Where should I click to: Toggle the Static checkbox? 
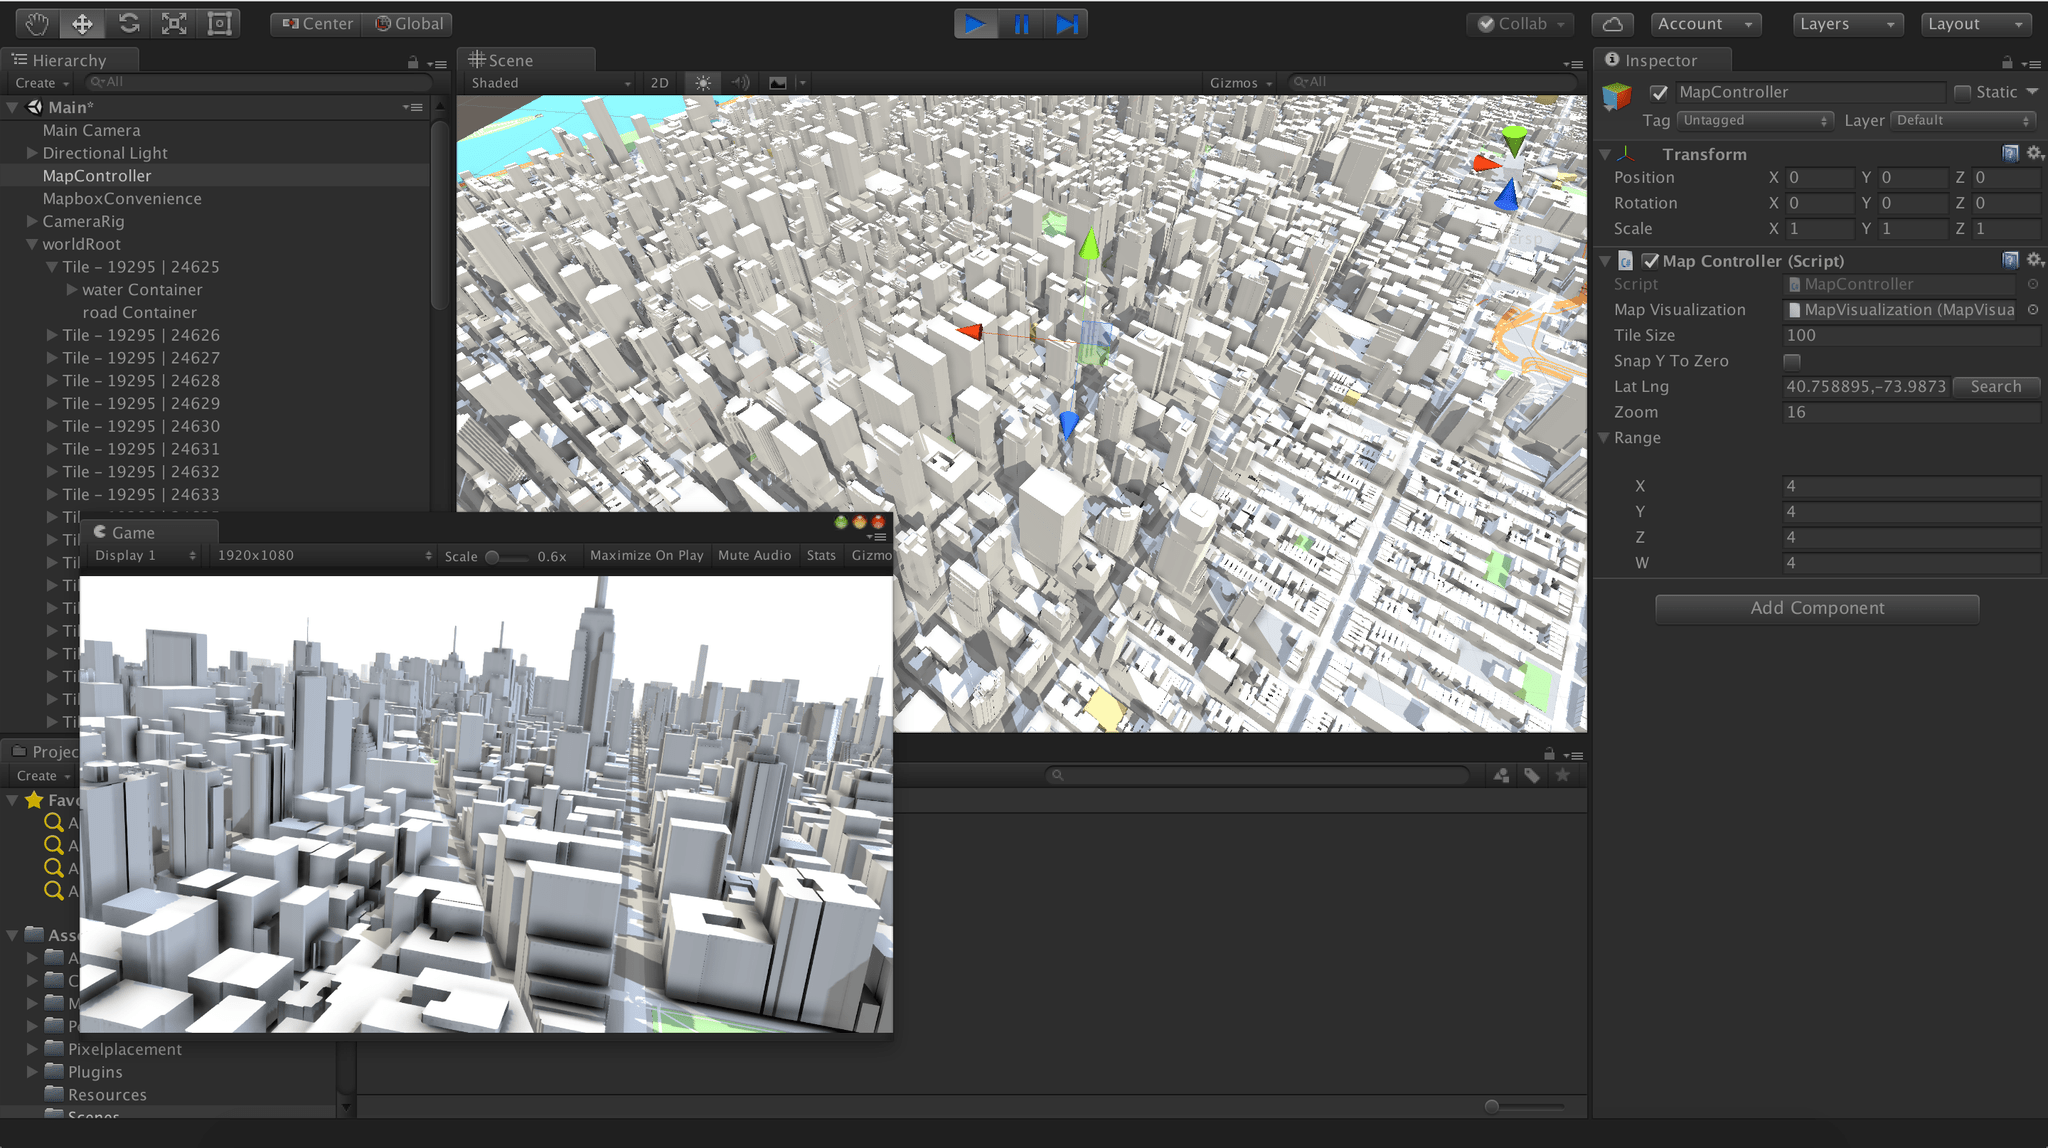click(x=1962, y=92)
